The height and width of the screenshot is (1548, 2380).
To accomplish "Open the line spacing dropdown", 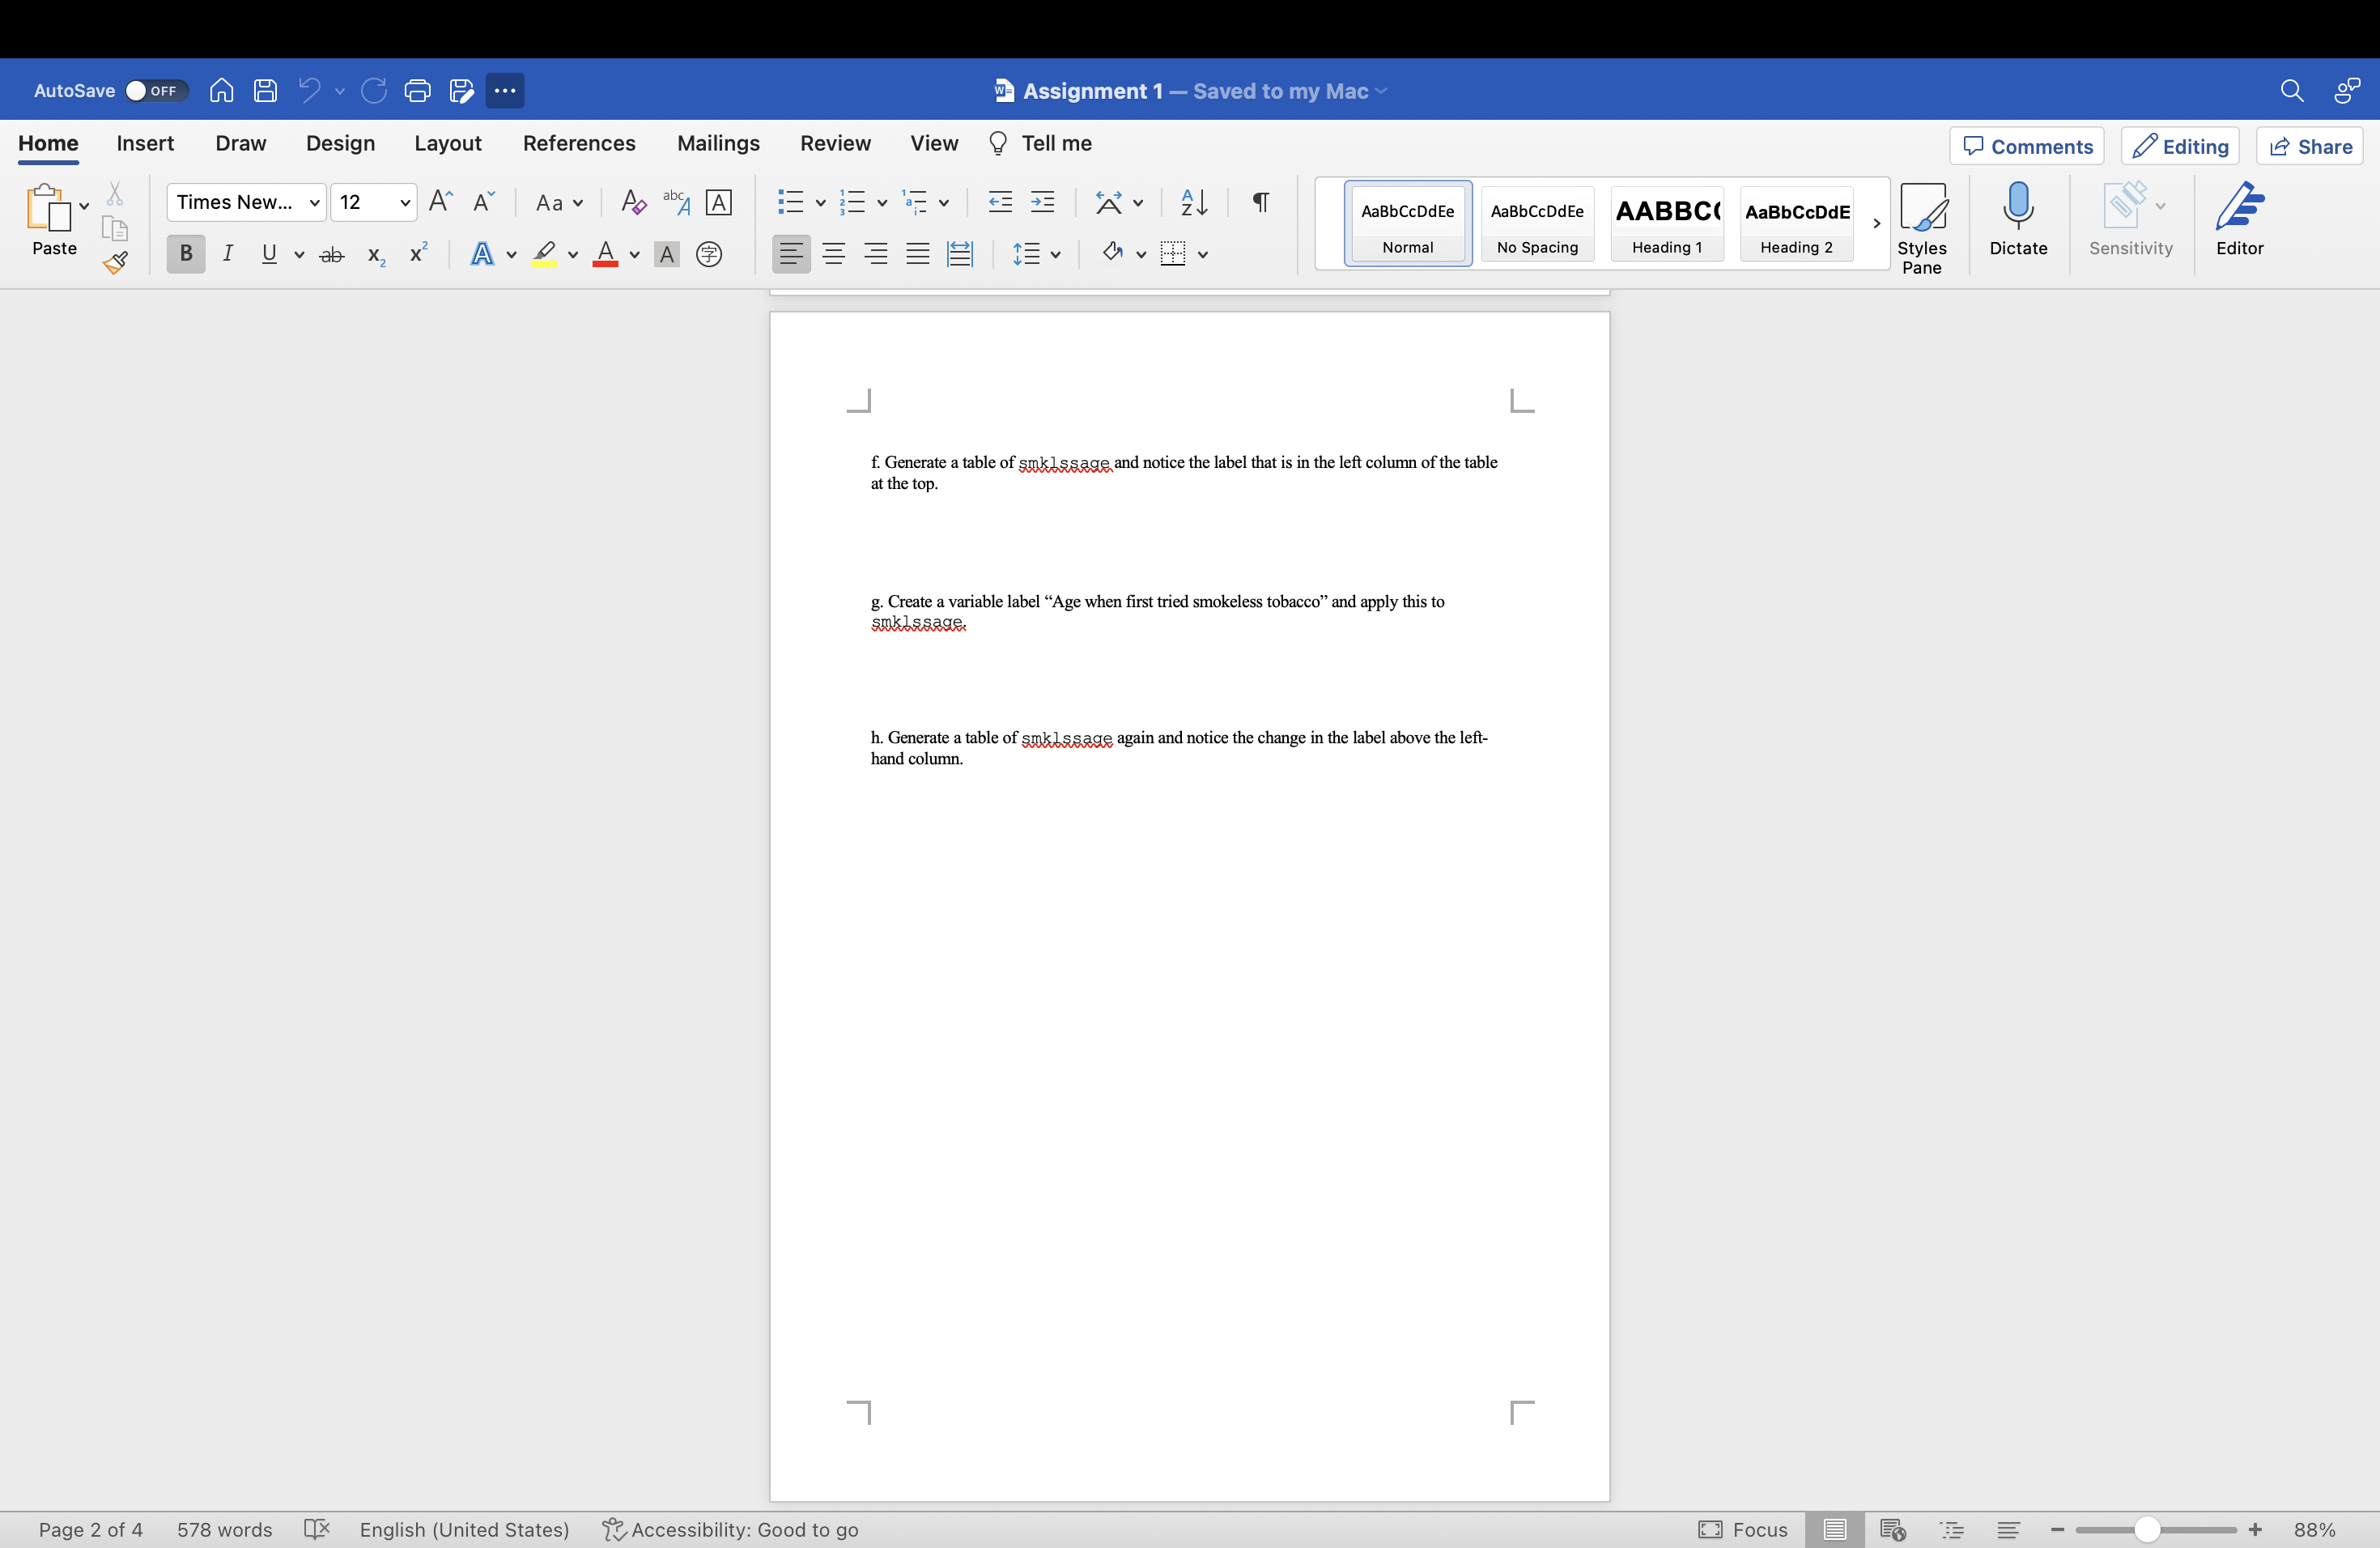I will coord(1038,253).
